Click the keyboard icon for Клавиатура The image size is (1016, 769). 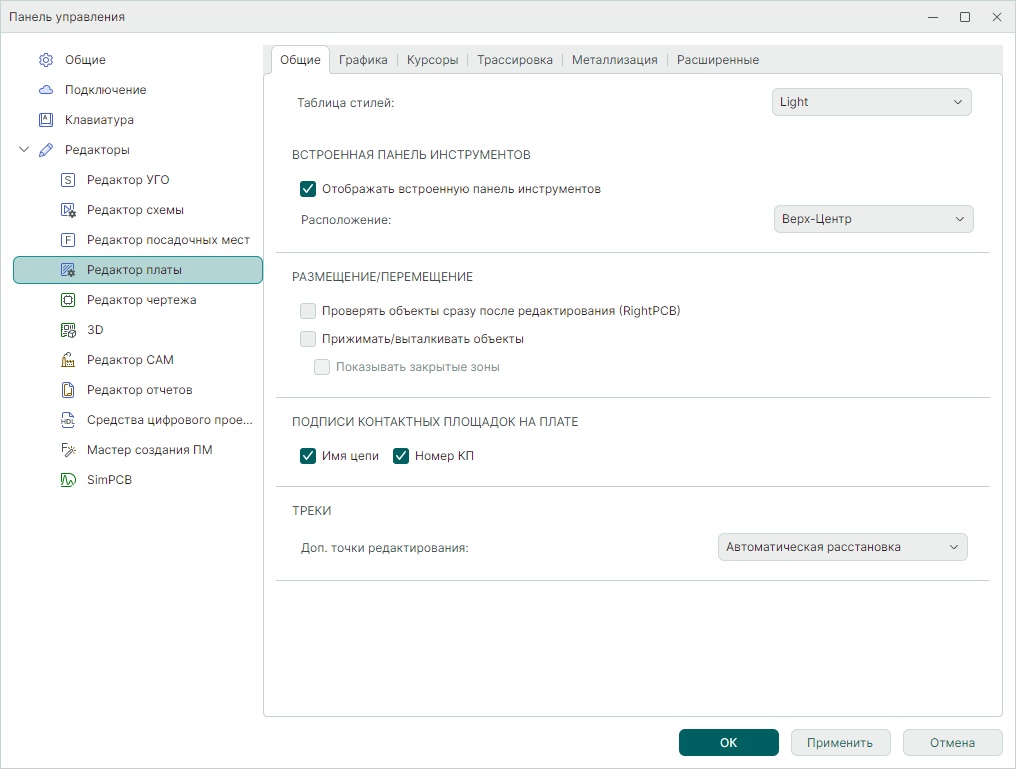pyautogui.click(x=45, y=120)
